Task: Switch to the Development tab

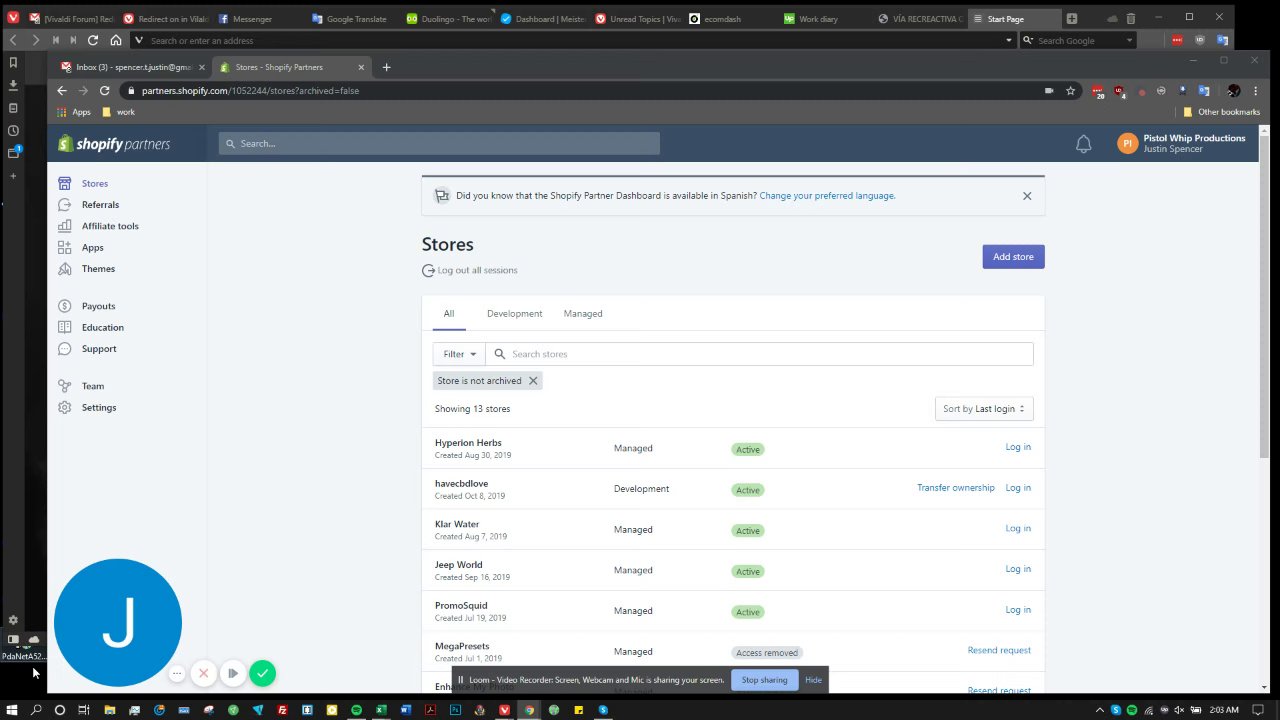Action: click(515, 314)
